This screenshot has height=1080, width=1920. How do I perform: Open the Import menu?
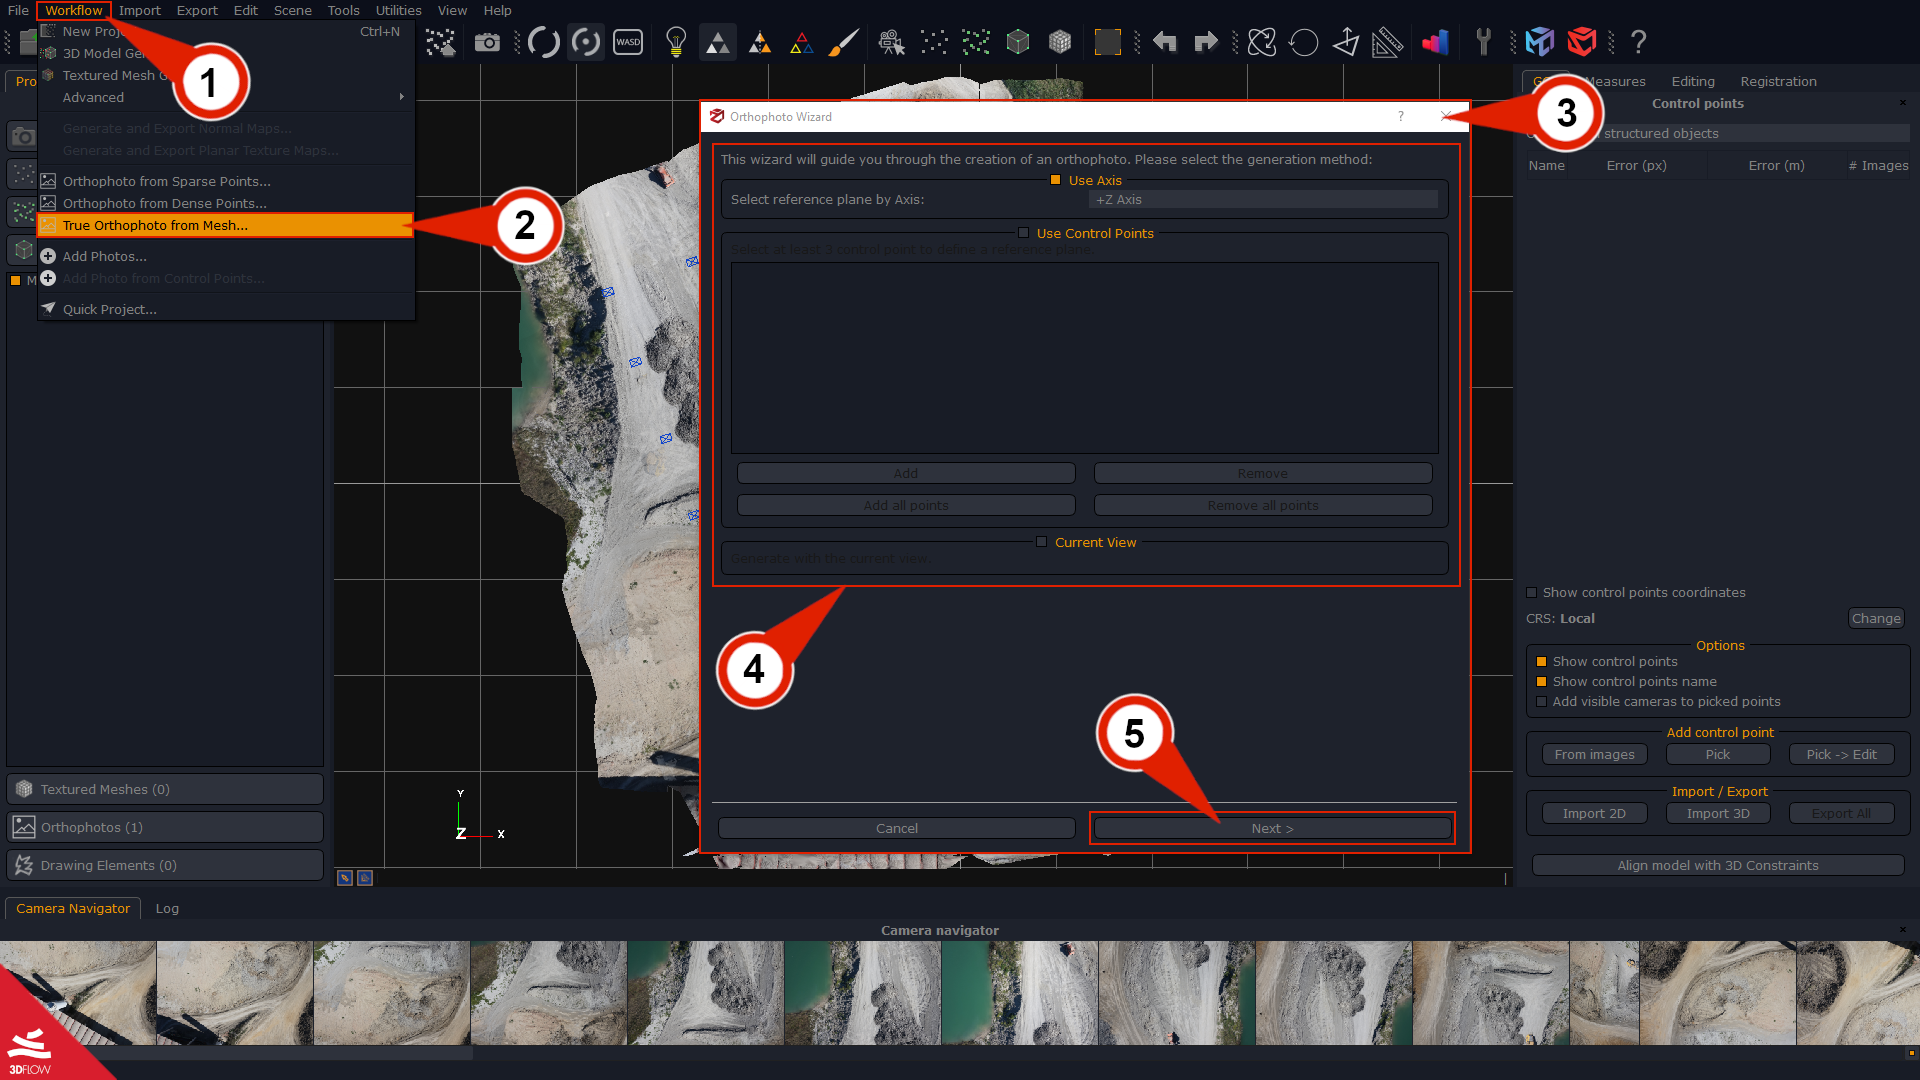(x=139, y=10)
